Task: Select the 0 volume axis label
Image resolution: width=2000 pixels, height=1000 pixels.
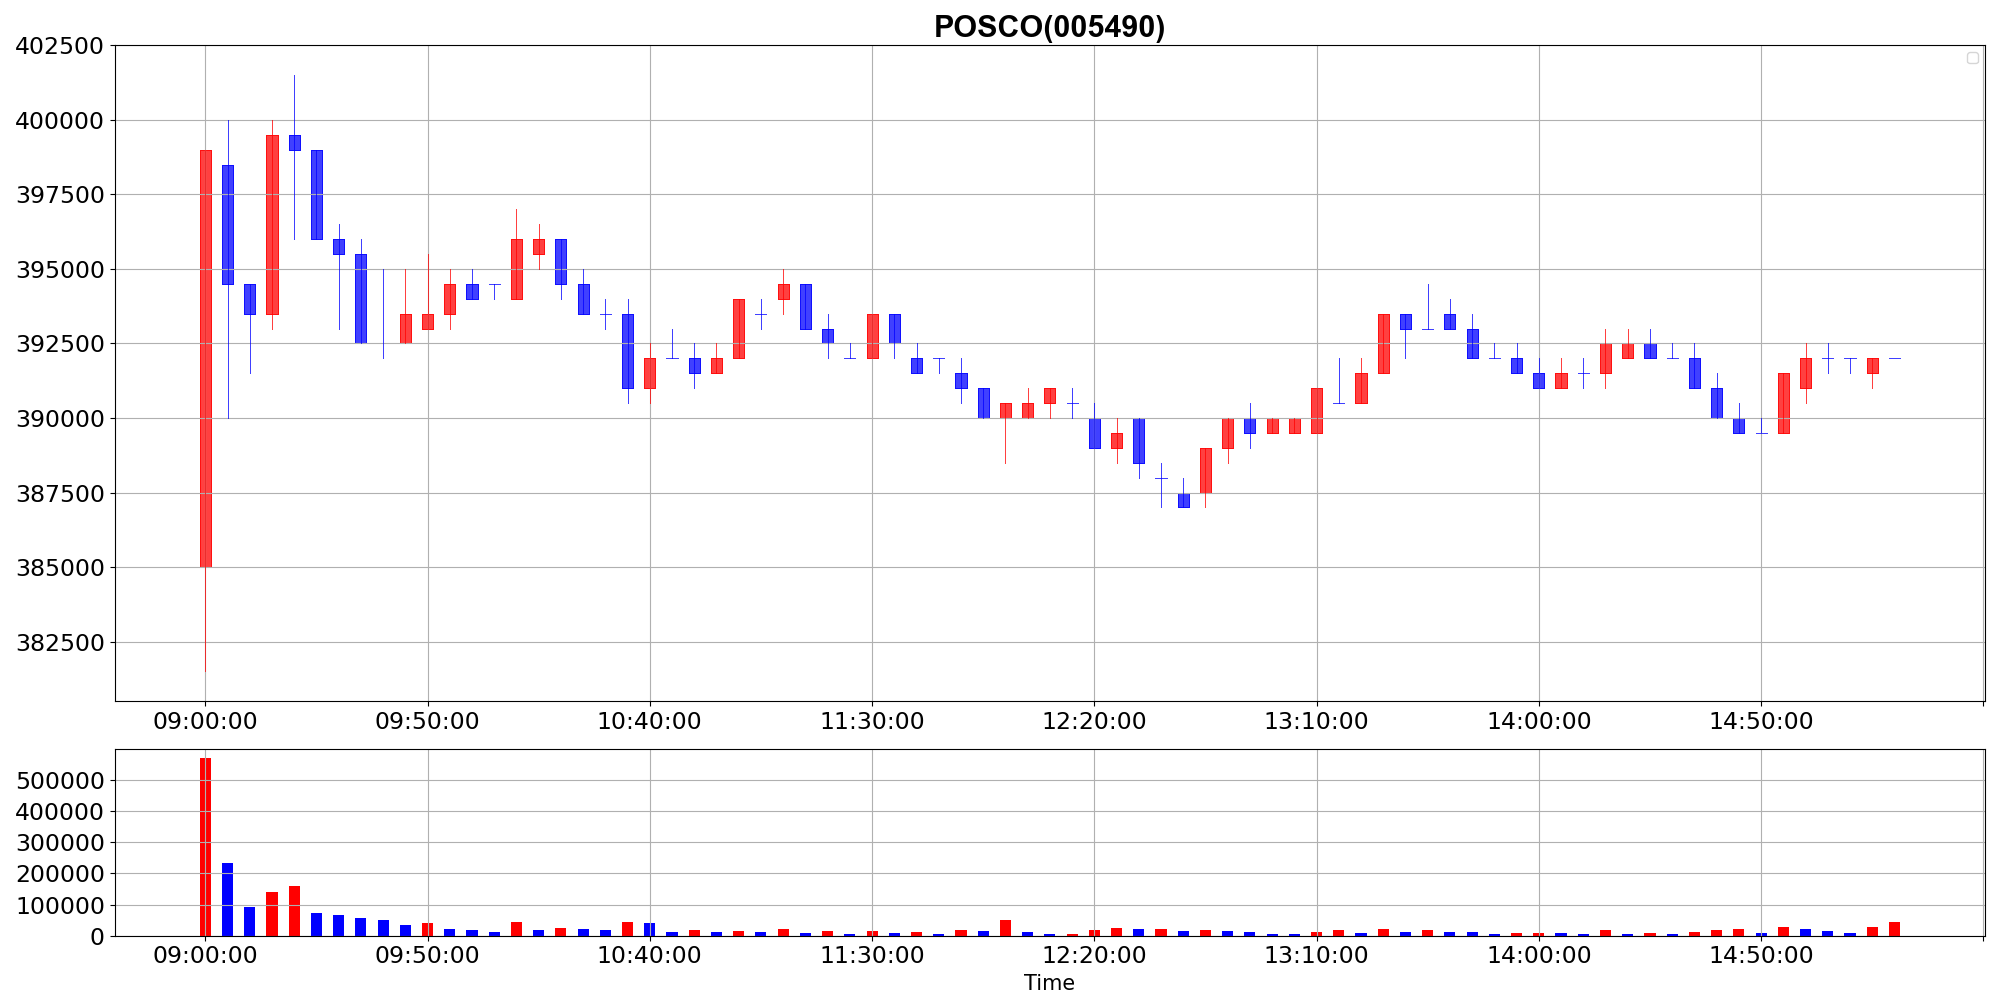Action: point(97,937)
